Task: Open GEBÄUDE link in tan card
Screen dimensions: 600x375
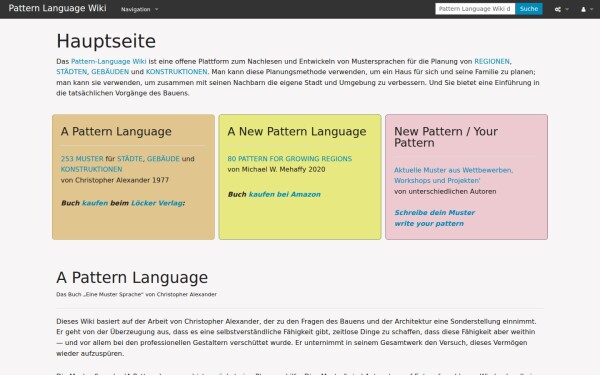Action: pos(163,159)
